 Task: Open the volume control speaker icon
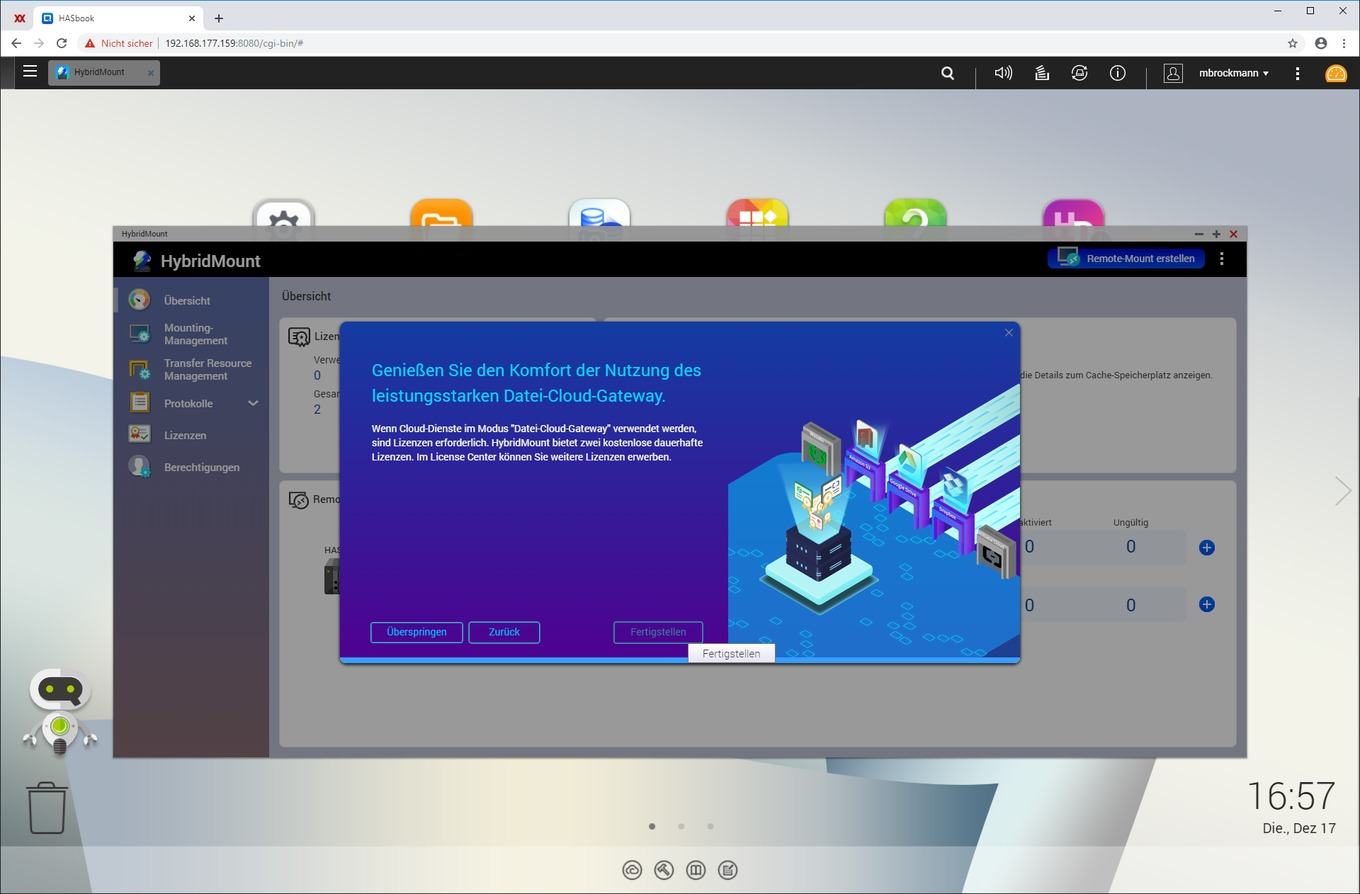(x=1003, y=73)
